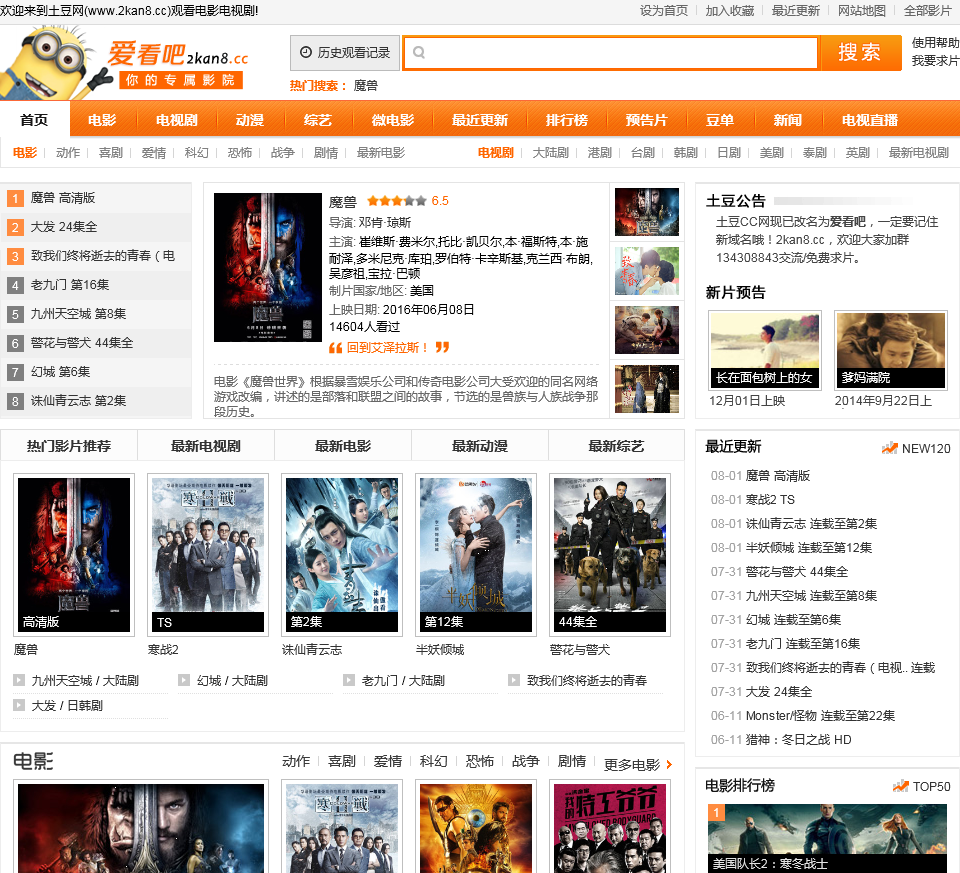Image resolution: width=960 pixels, height=873 pixels.
Task: Select 韩剧 in TV sub-navigation
Action: point(686,152)
